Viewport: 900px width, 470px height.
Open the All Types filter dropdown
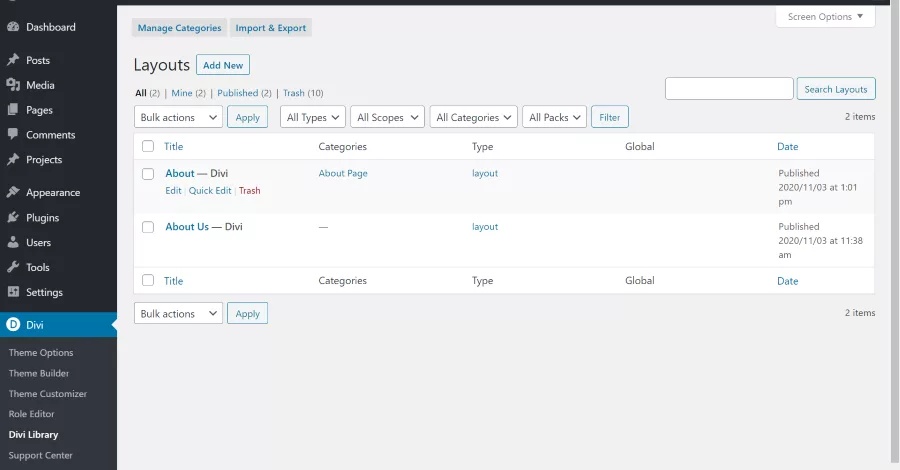(x=313, y=117)
